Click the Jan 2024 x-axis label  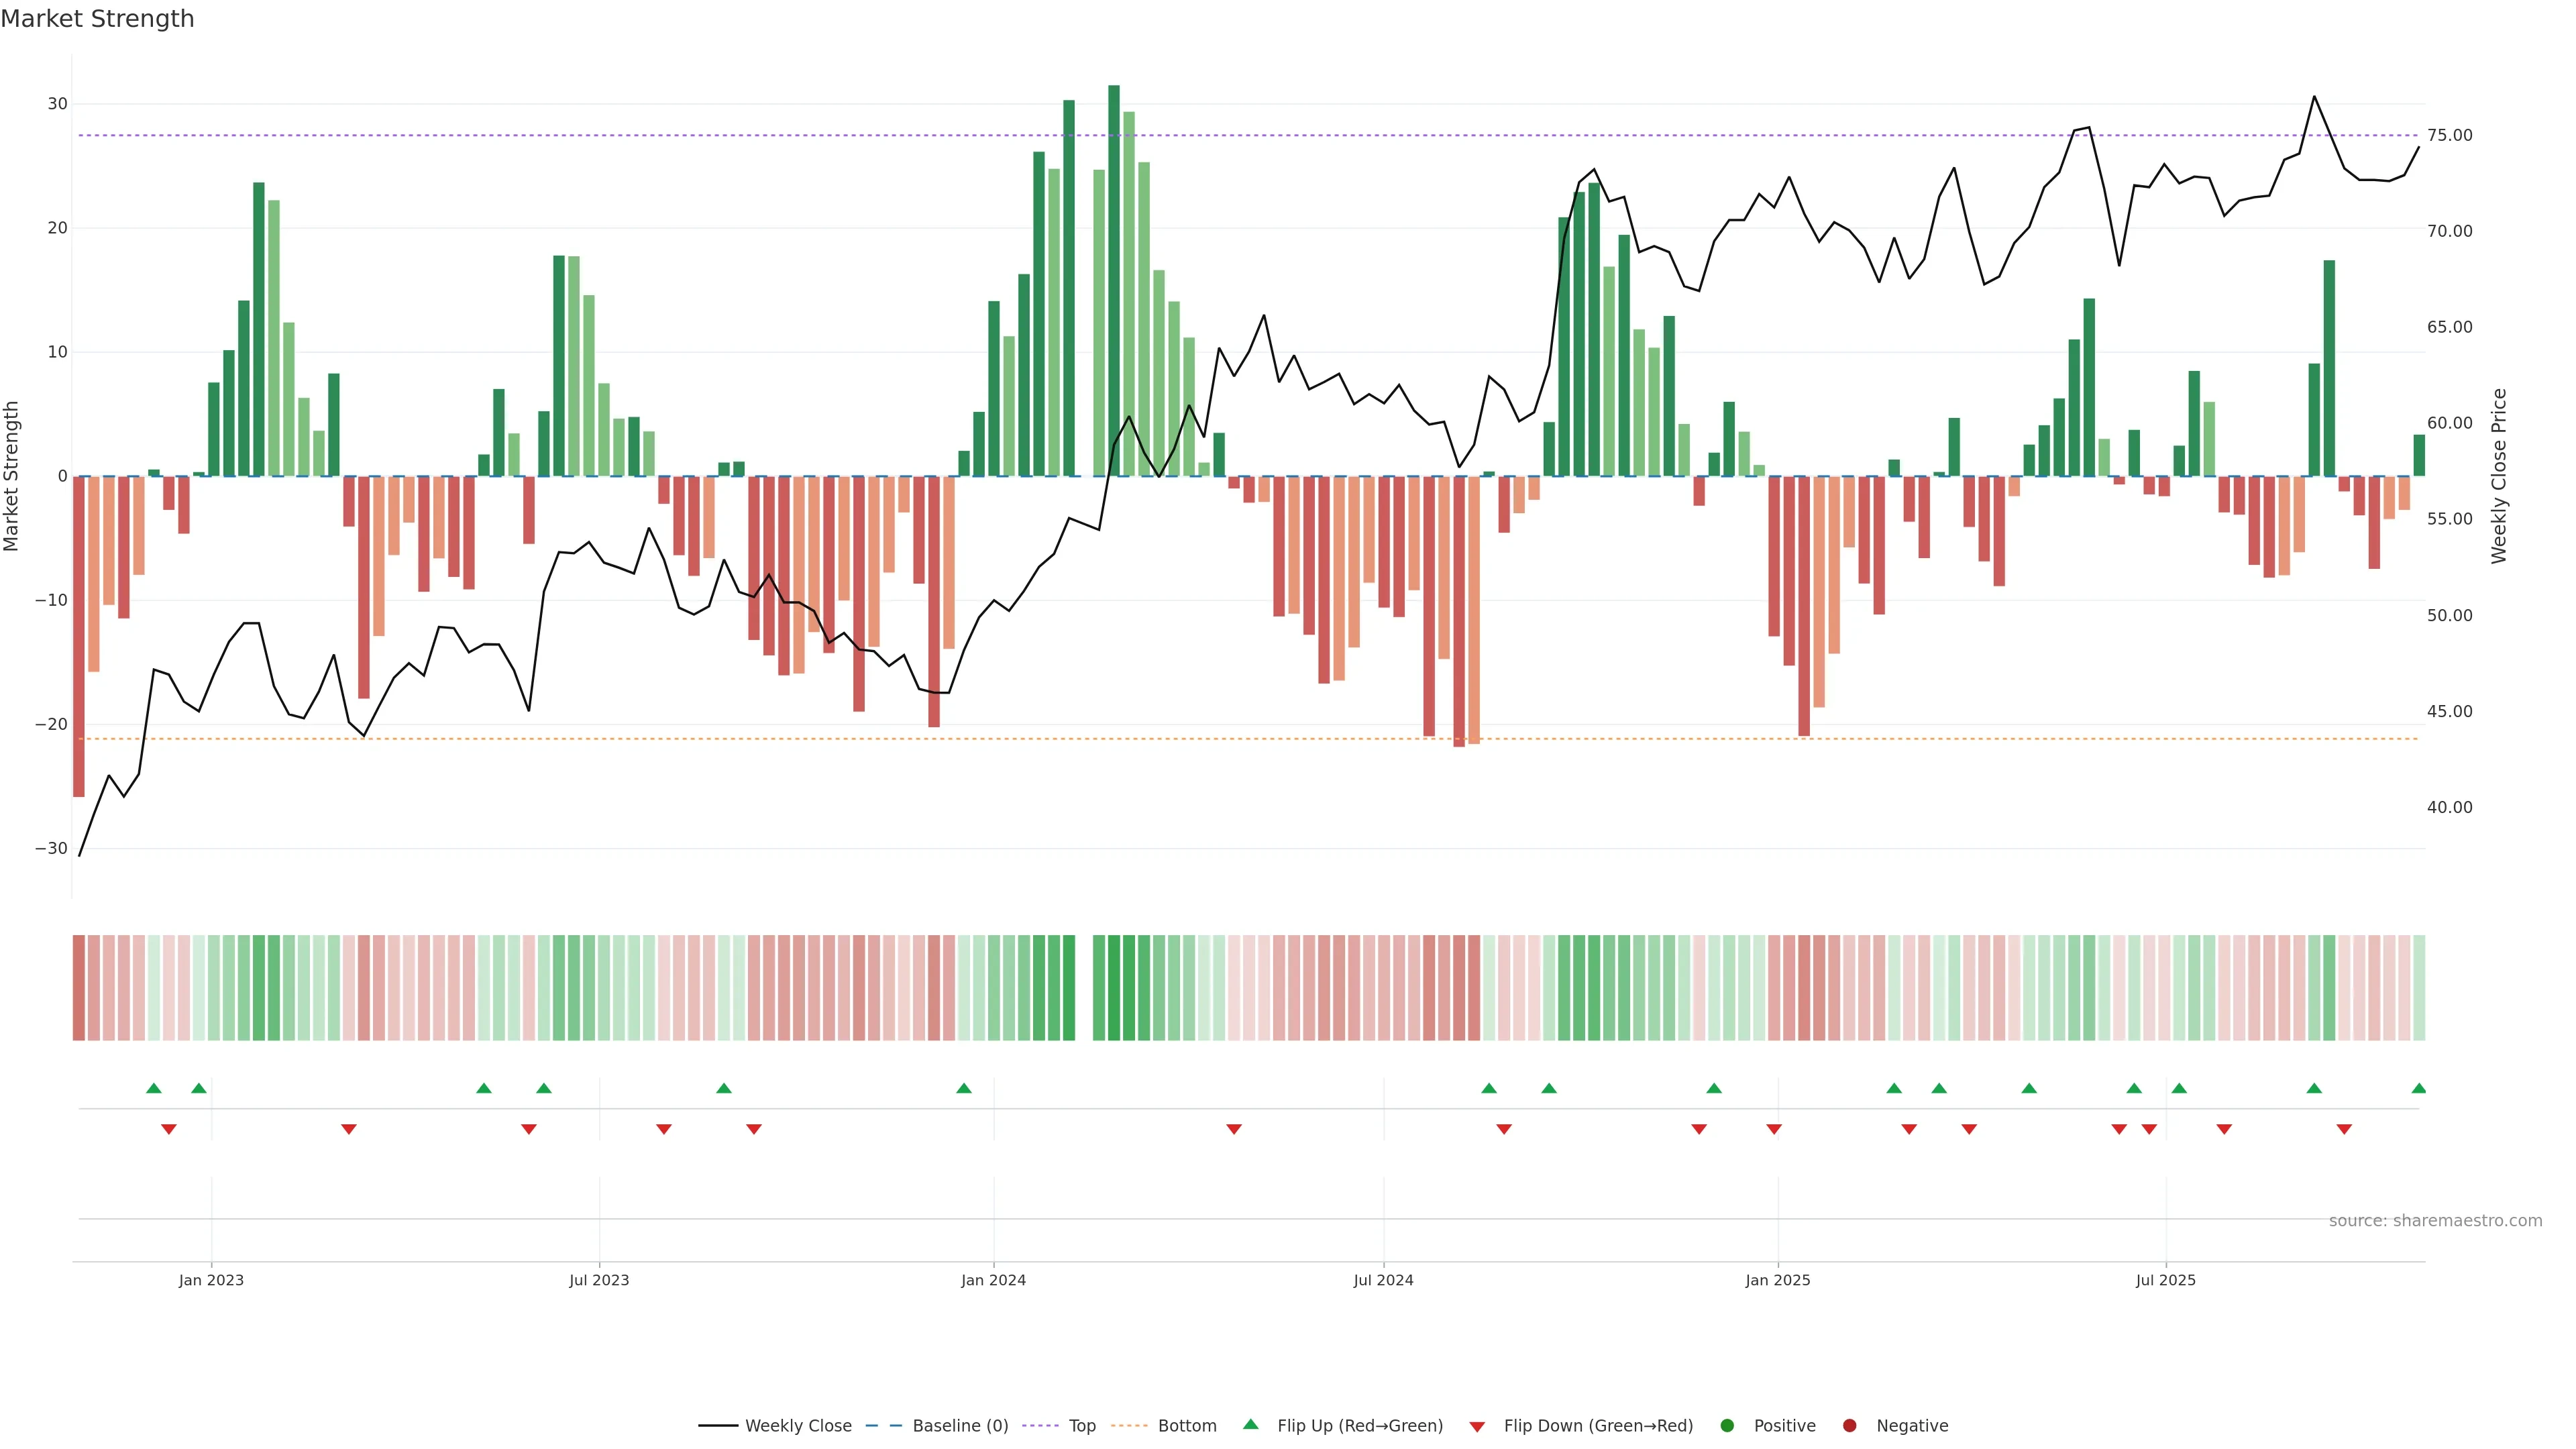pyautogui.click(x=993, y=1280)
